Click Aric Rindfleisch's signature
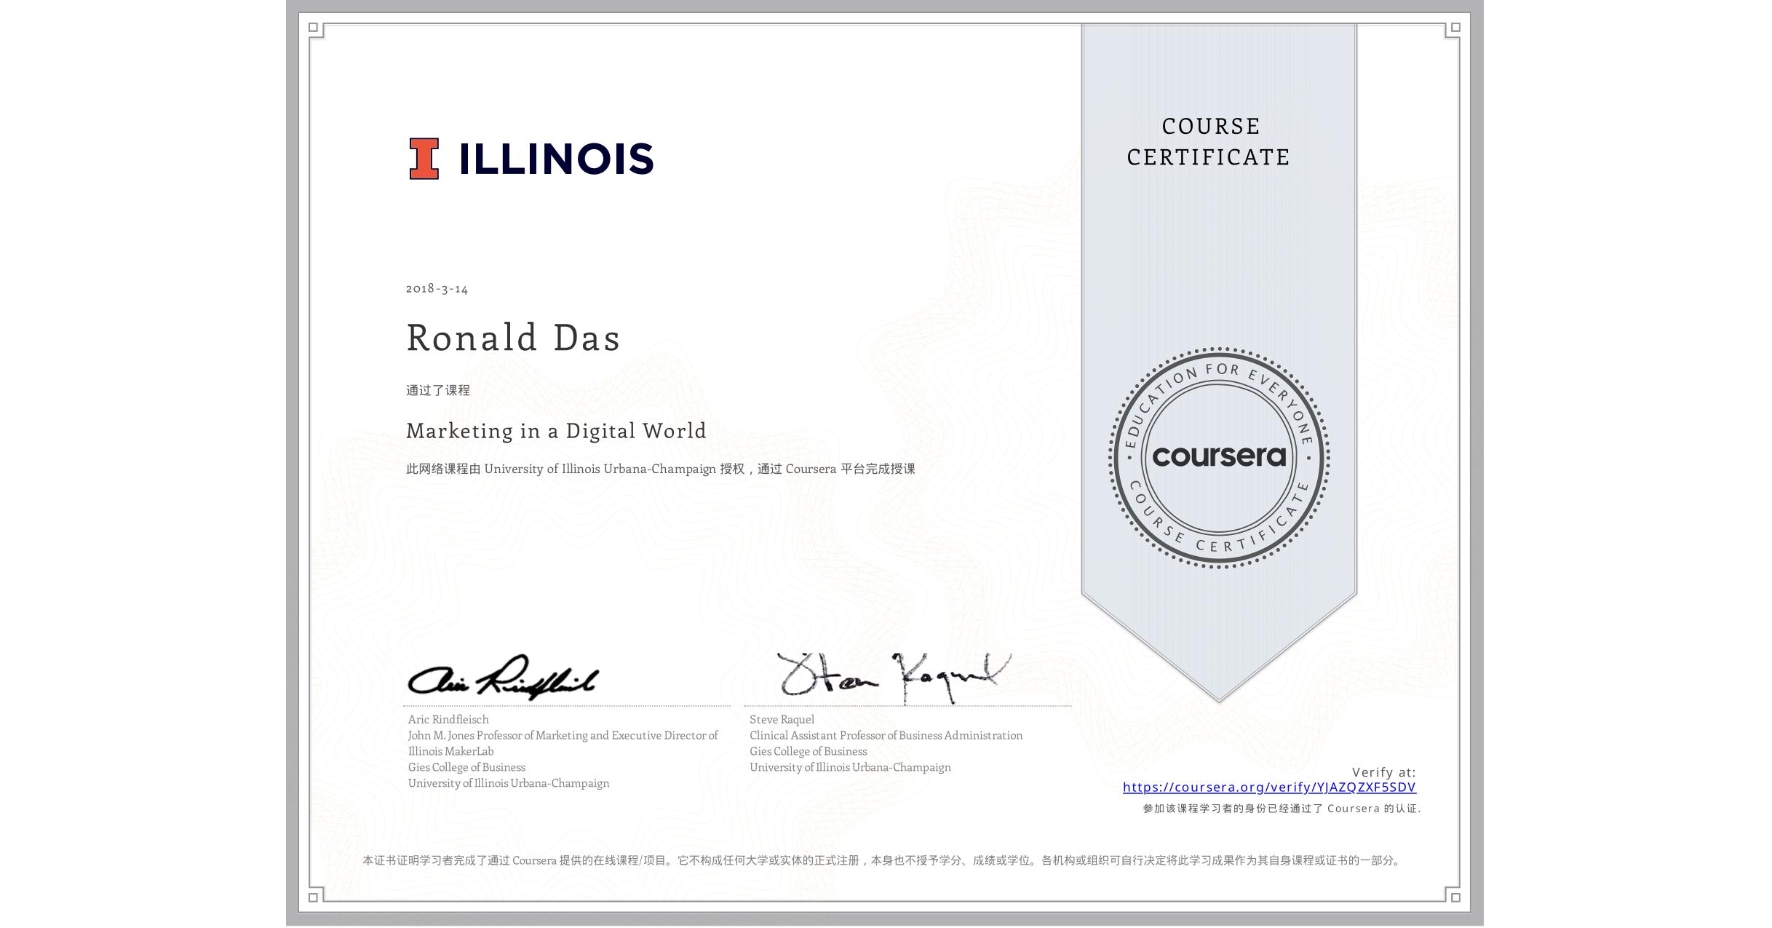 [502, 677]
